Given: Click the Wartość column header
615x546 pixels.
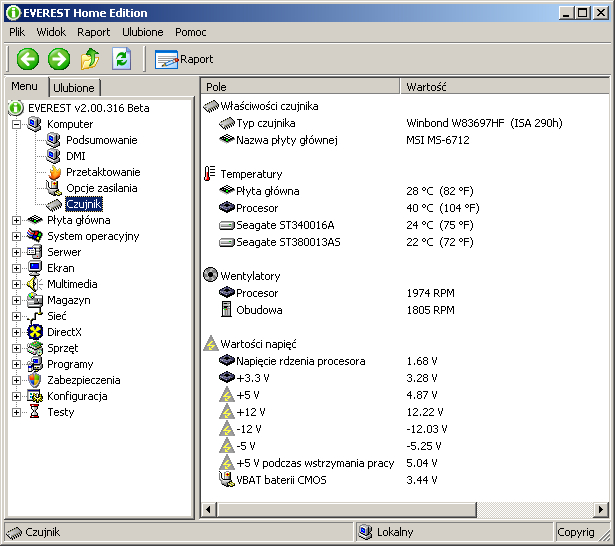Looking at the screenshot, I should point(505,87).
